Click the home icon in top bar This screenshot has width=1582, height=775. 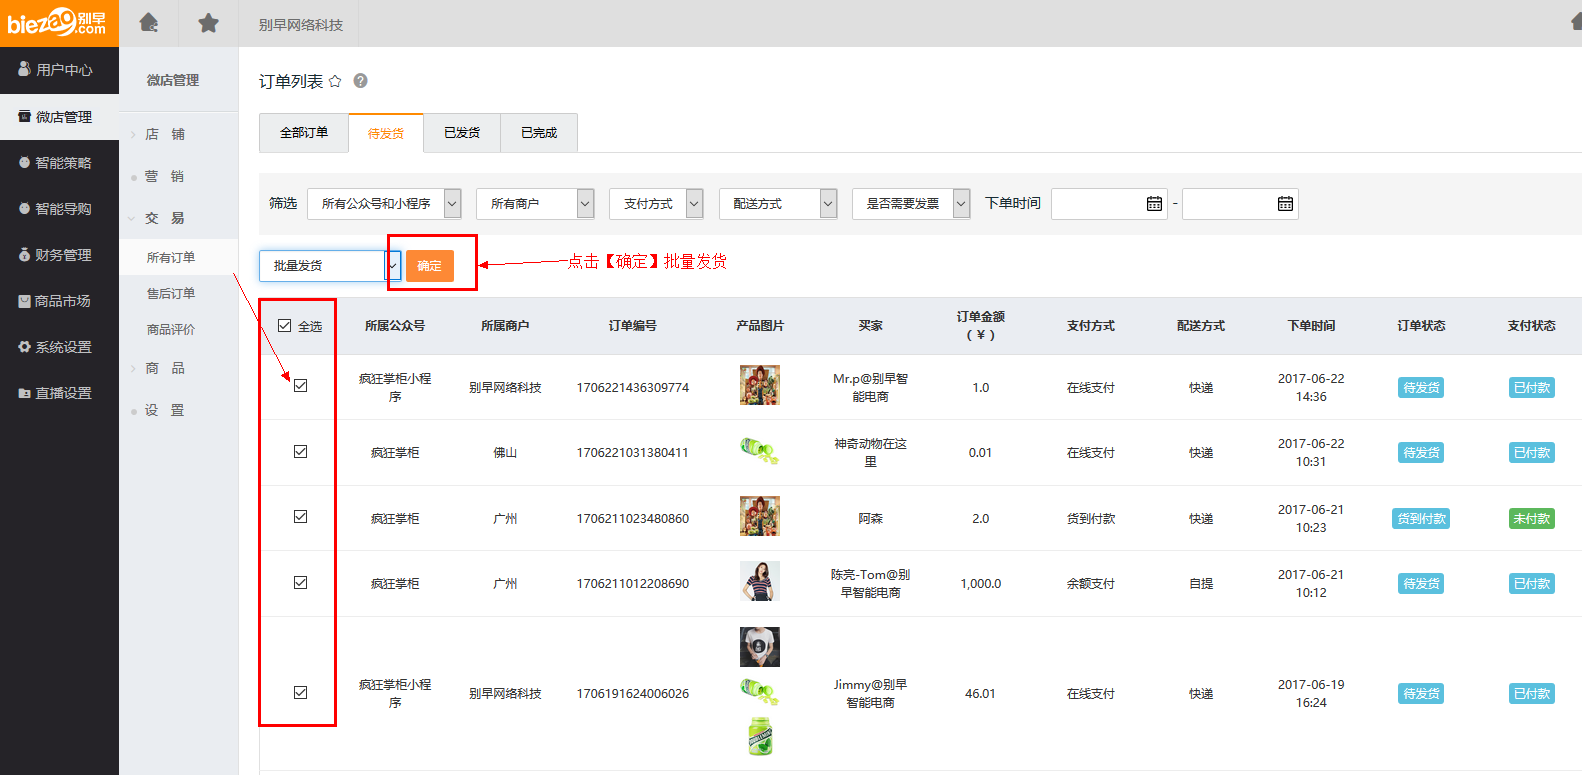tap(149, 23)
